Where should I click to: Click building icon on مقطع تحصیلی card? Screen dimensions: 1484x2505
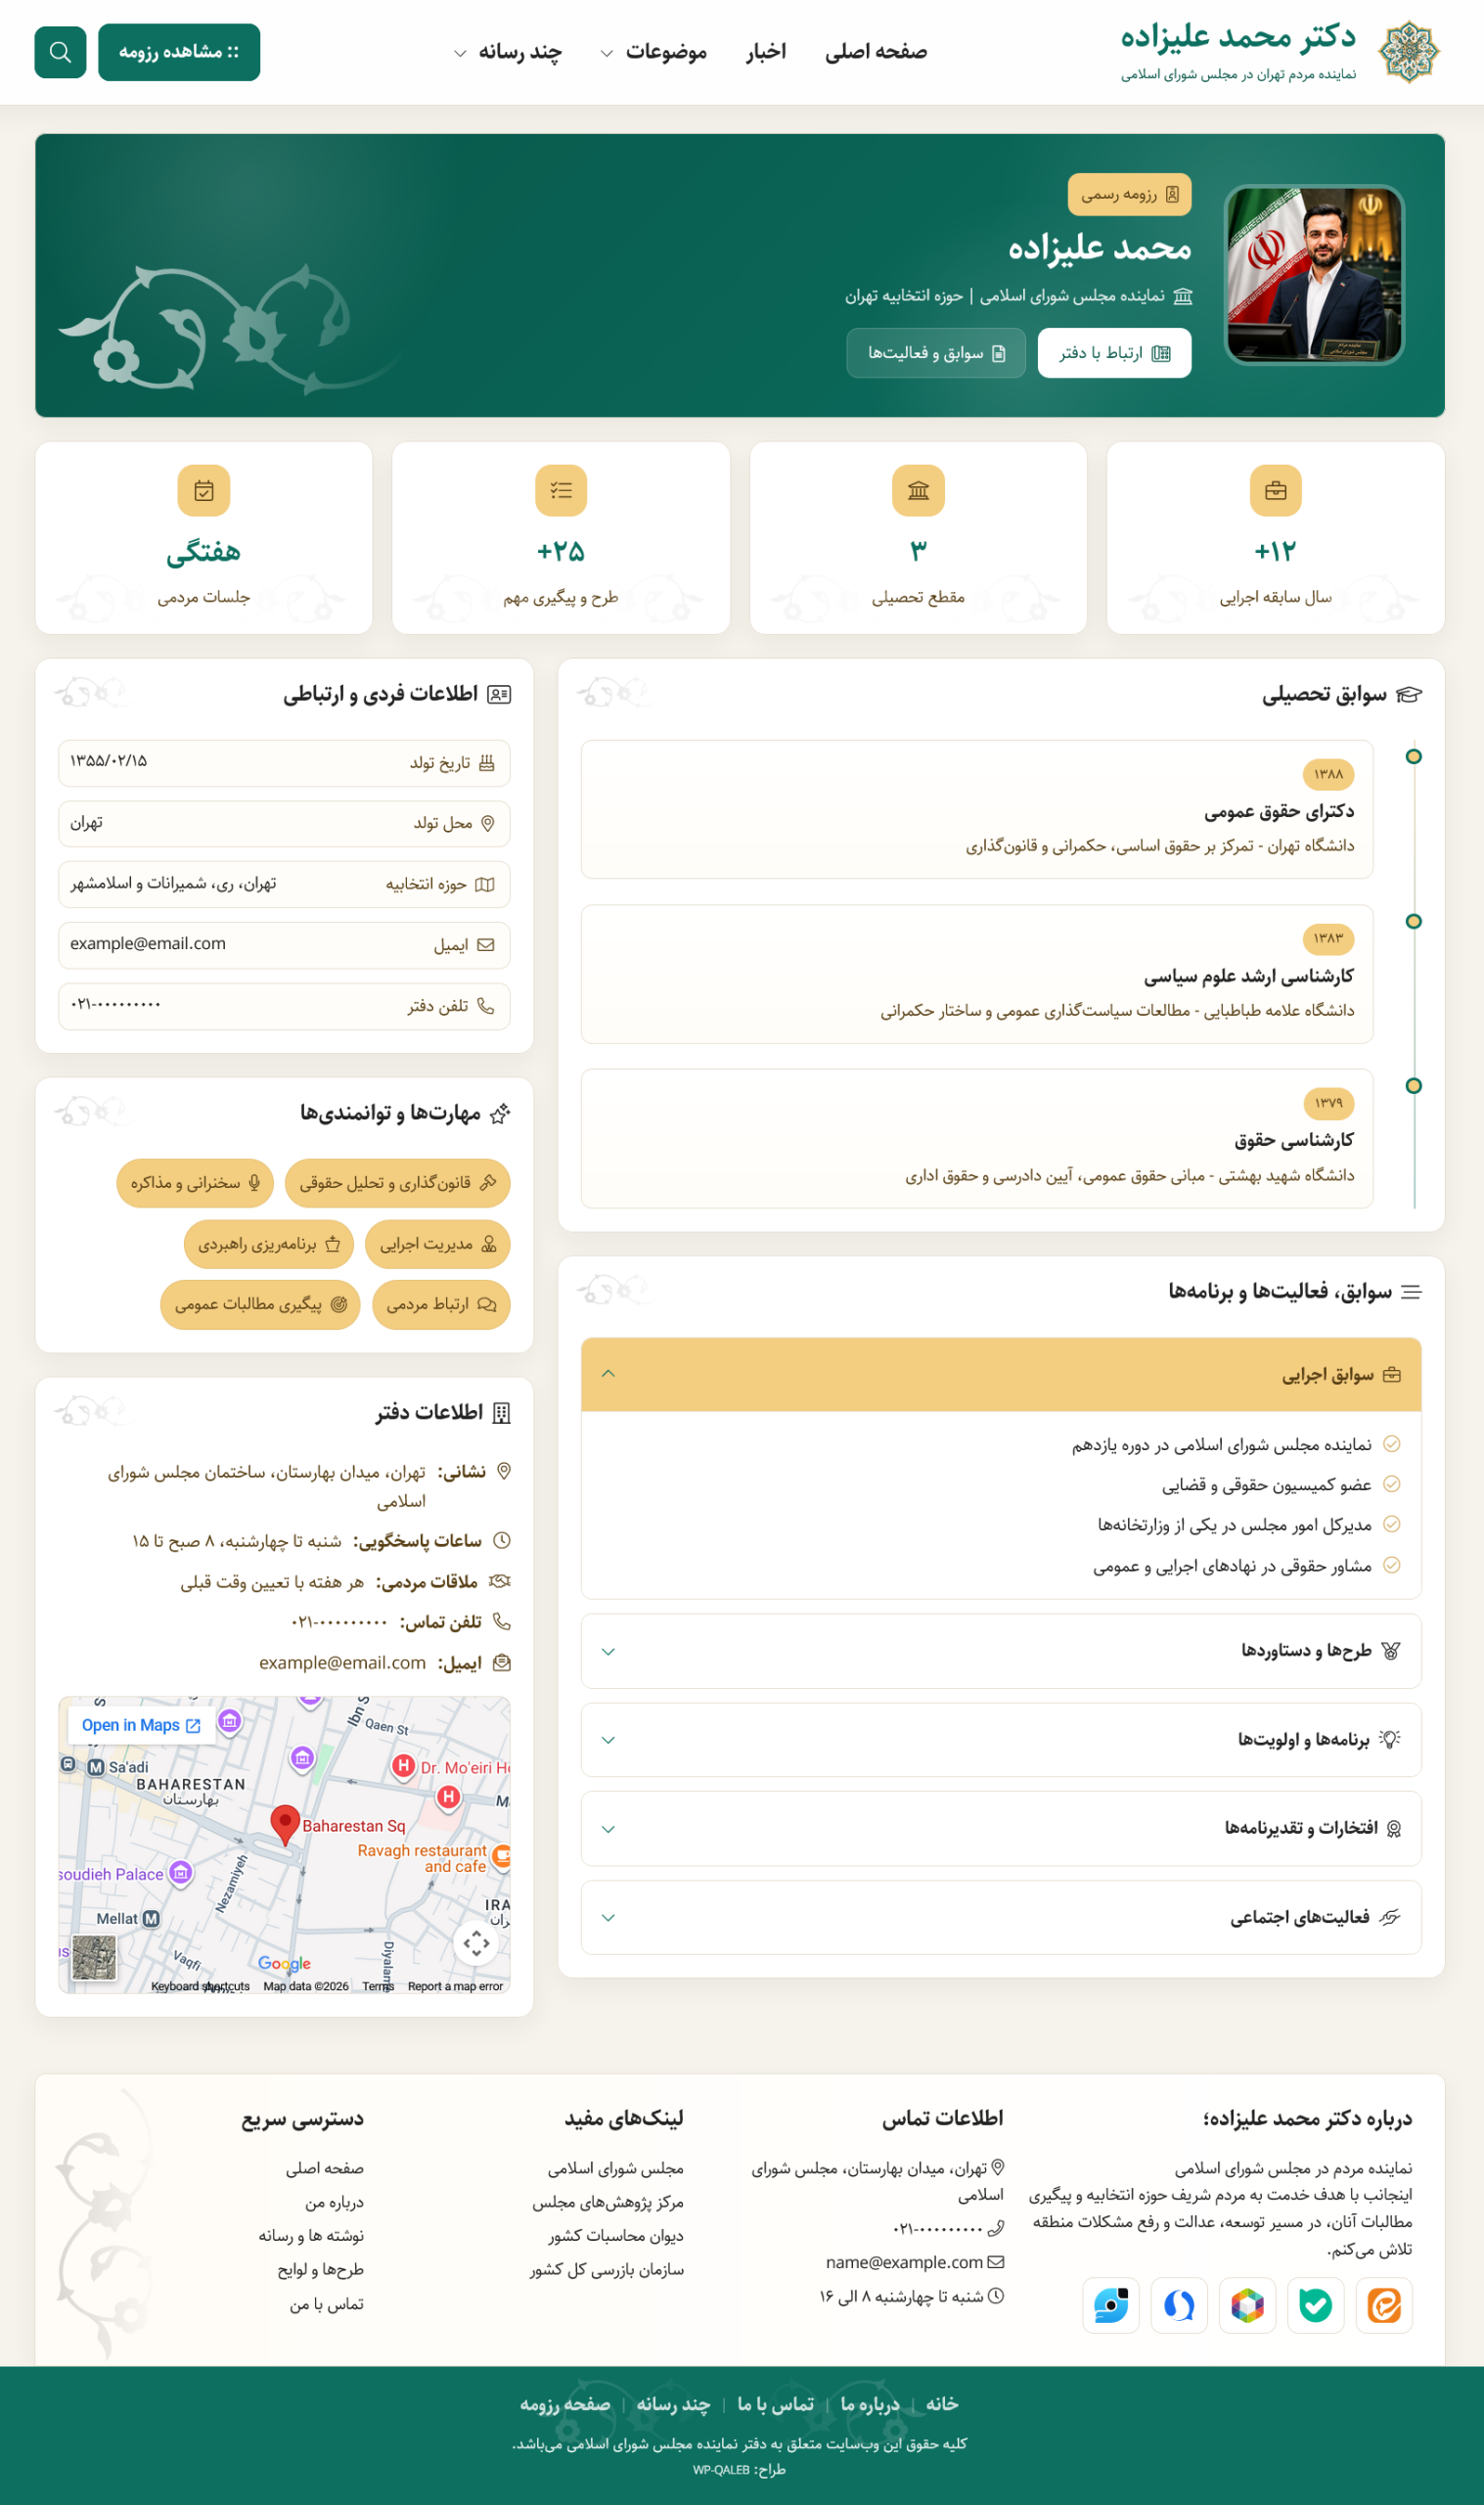pyautogui.click(x=918, y=491)
